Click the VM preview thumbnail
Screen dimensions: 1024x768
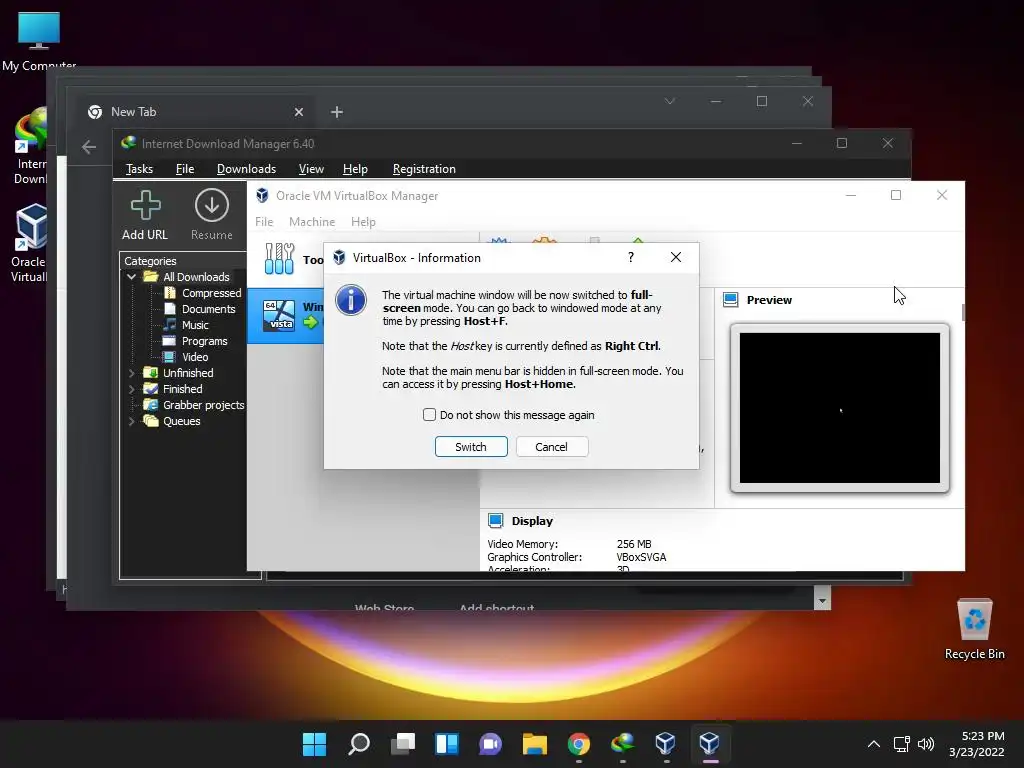pyautogui.click(x=840, y=408)
